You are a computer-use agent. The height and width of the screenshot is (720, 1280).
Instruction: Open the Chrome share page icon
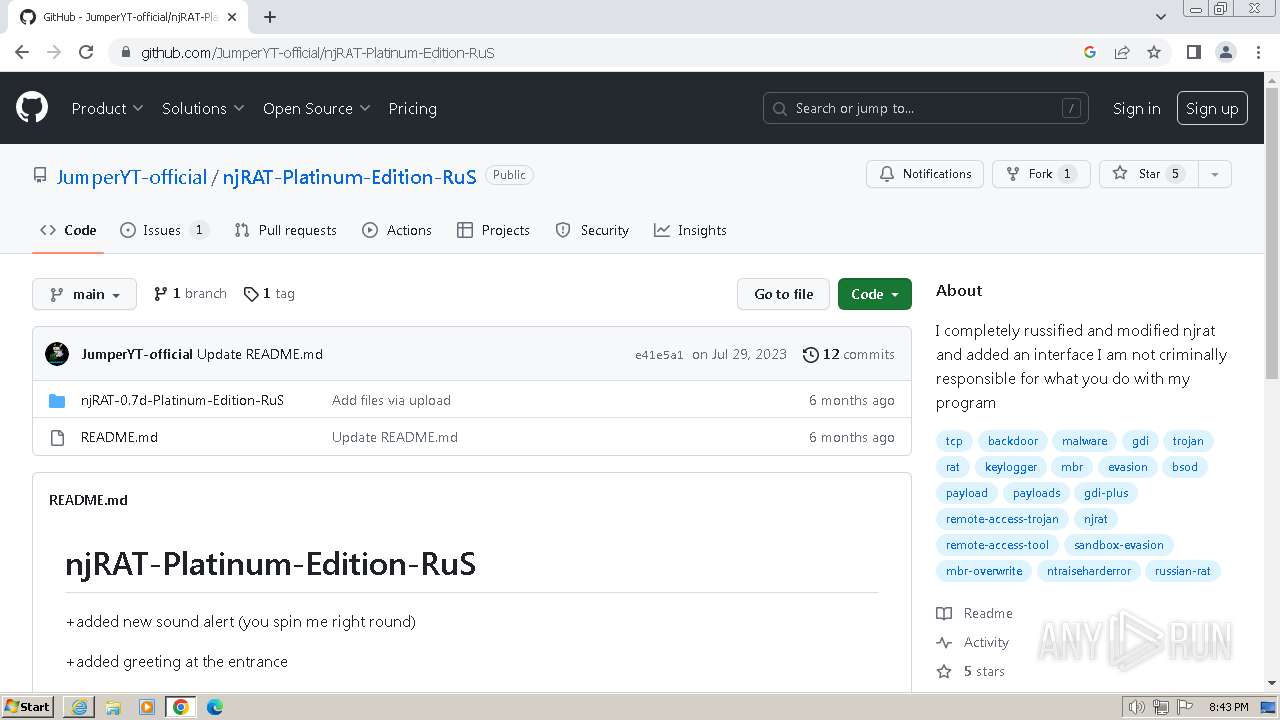click(x=1122, y=52)
